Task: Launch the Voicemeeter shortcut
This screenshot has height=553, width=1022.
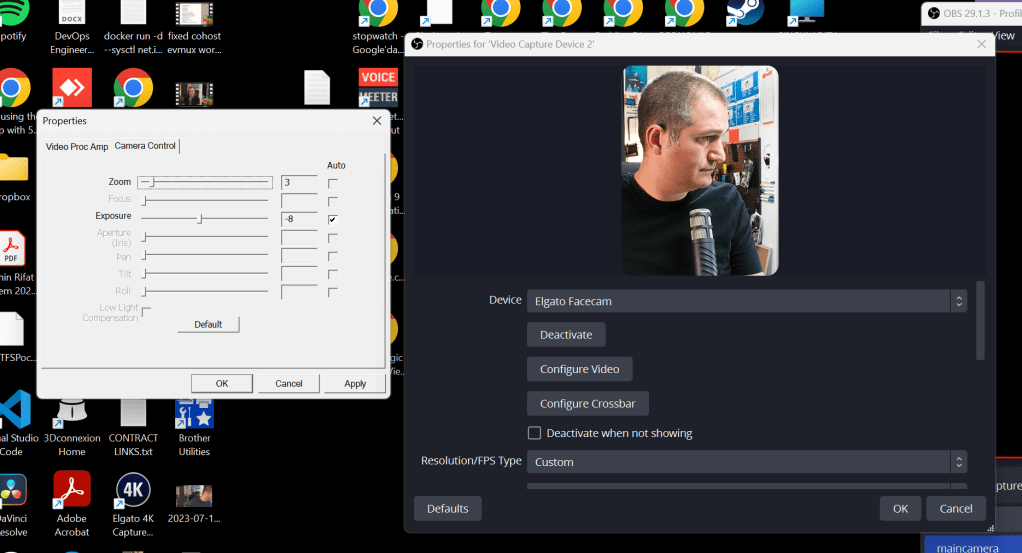Action: 378,87
